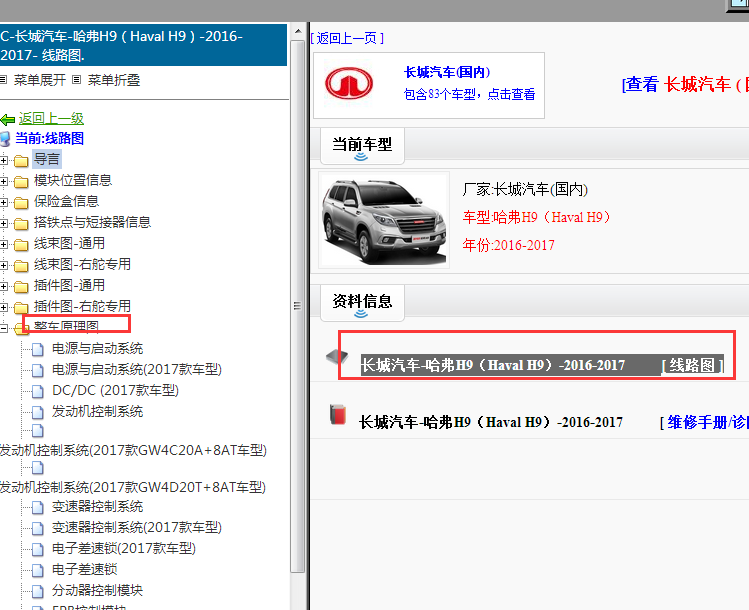Click the 返回上一页 link
Viewport: 749px width, 610px height.
click(x=347, y=38)
